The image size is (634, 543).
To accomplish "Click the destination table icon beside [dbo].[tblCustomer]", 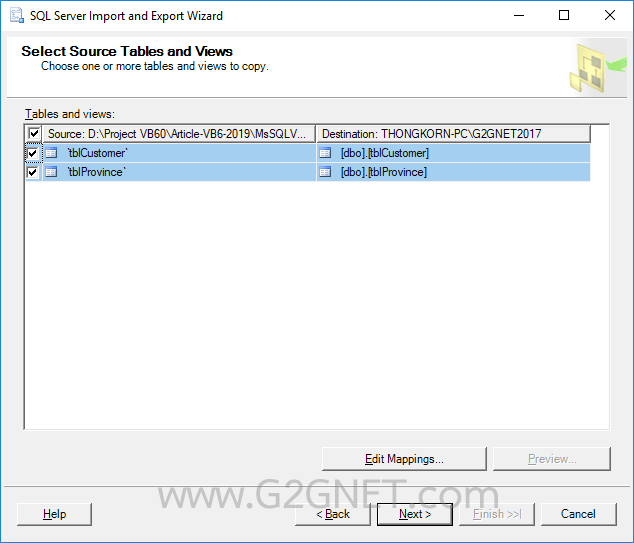I will pos(325,153).
